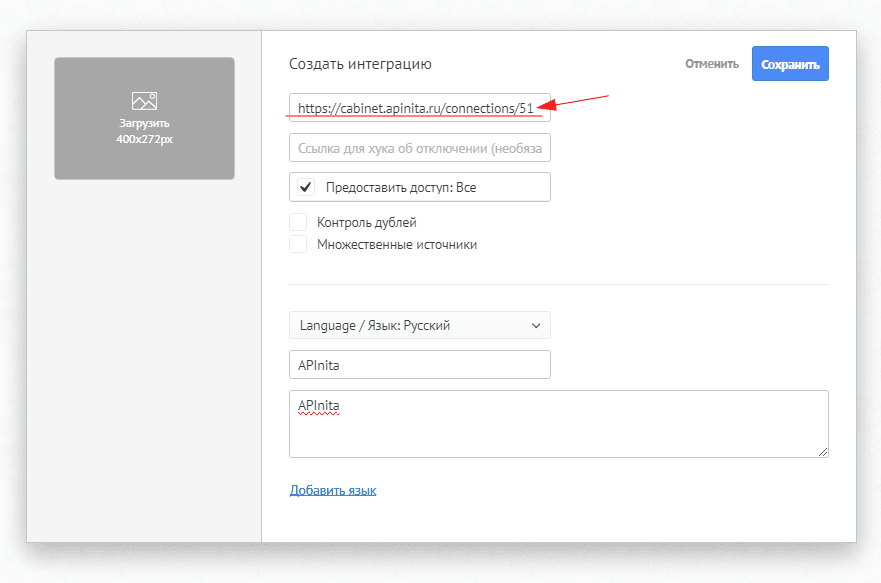This screenshot has height=583, width=881.
Task: Select the cabinet.apinita.ru connections URL field
Action: click(419, 106)
